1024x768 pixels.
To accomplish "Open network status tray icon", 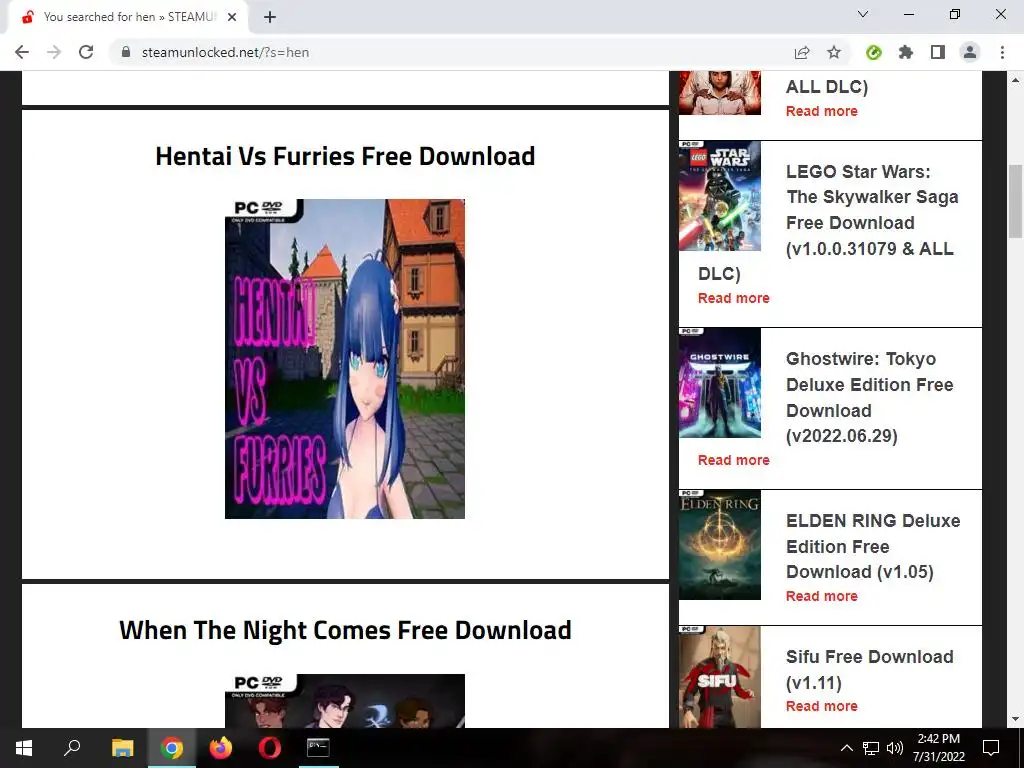I will [x=871, y=748].
